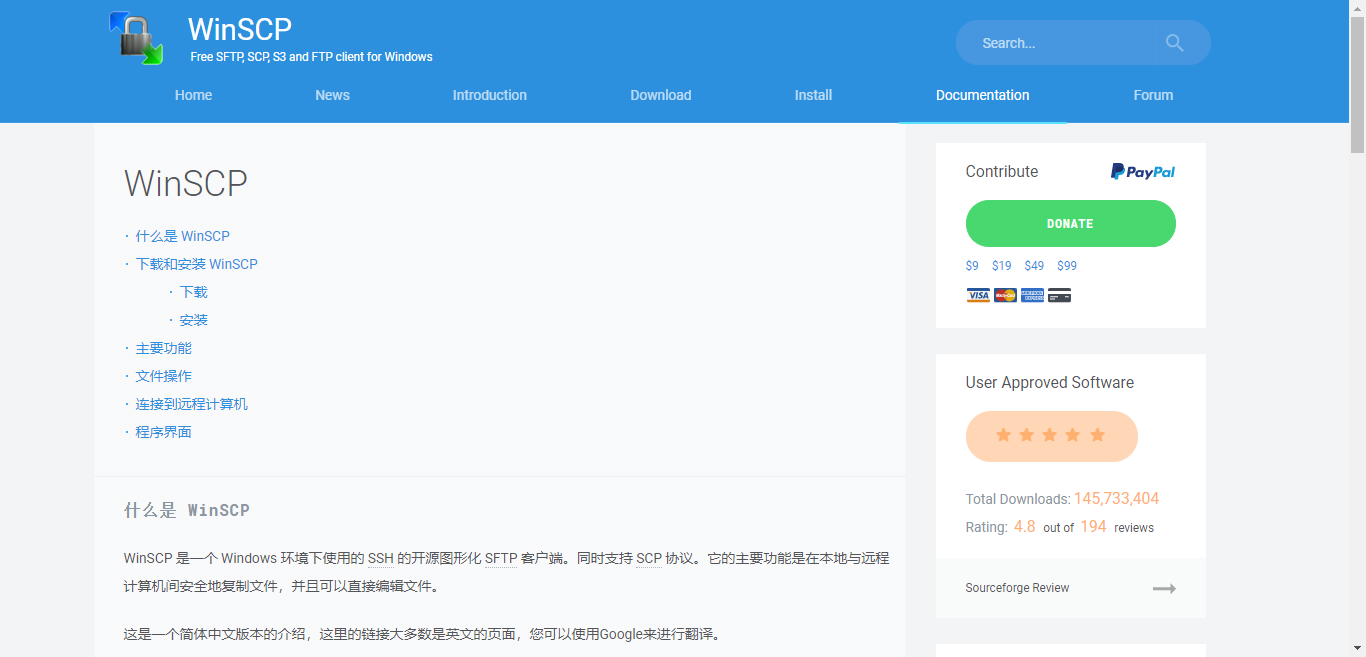
Task: Click the arrow icon beside Sourceforge Review
Action: (x=1164, y=588)
